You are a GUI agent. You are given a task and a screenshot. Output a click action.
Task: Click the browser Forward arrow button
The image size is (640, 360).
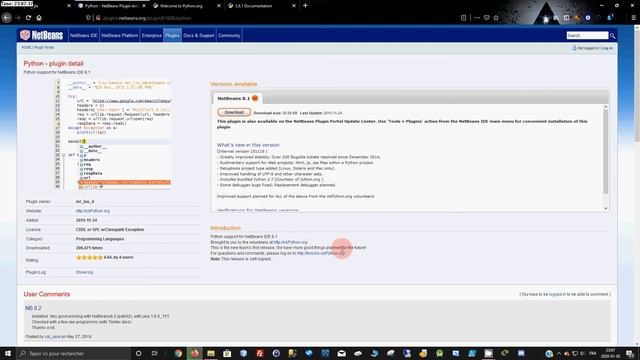pyautogui.click(x=18, y=18)
